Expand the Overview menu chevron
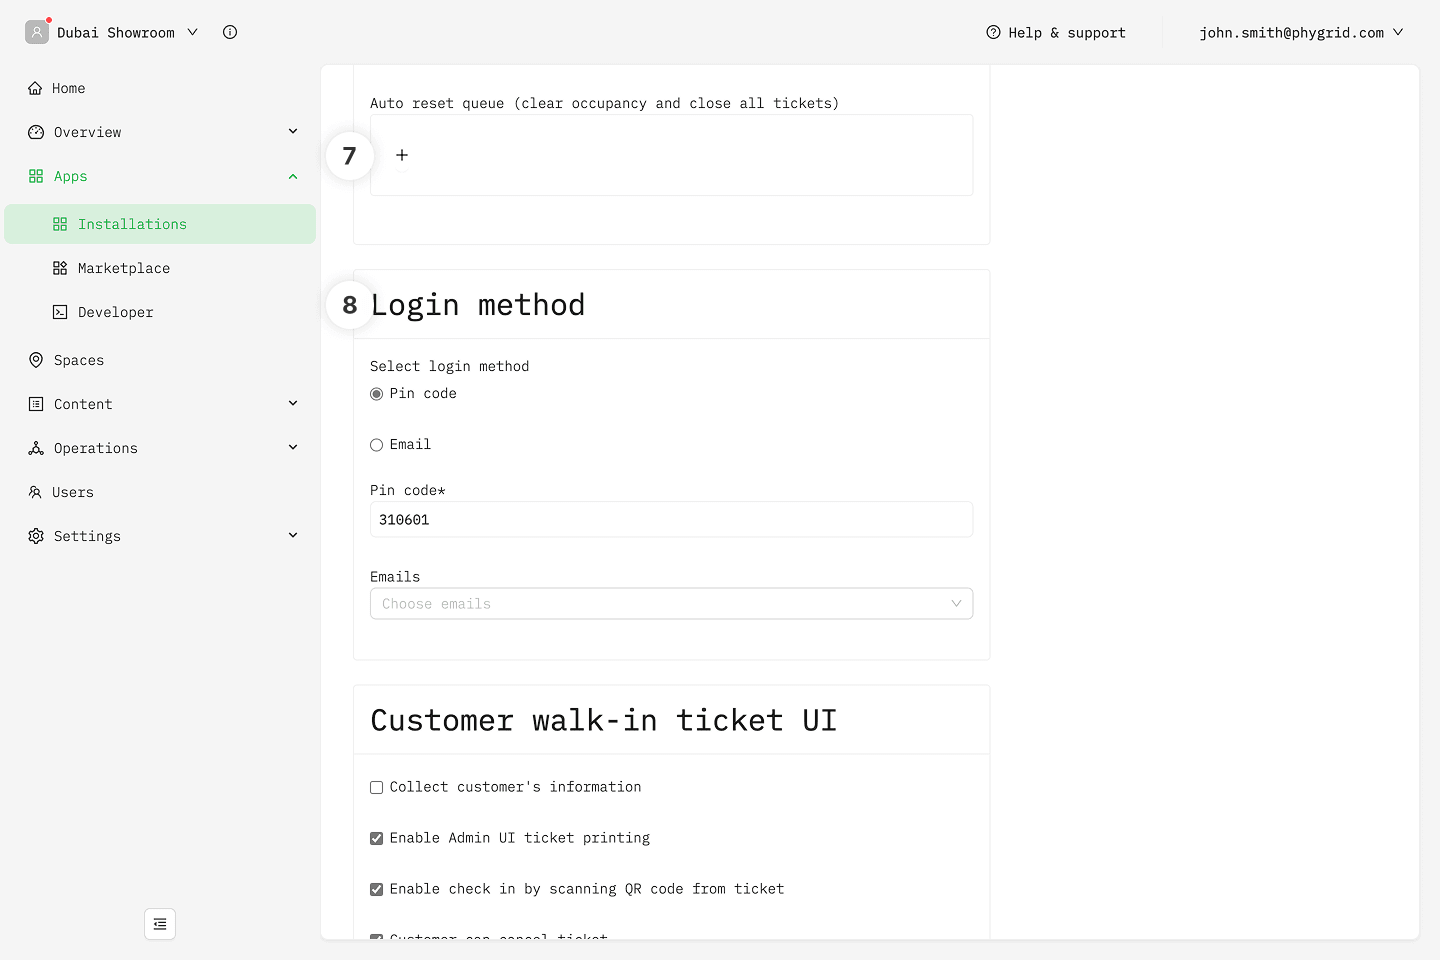Viewport: 1440px width, 960px height. pyautogui.click(x=293, y=132)
